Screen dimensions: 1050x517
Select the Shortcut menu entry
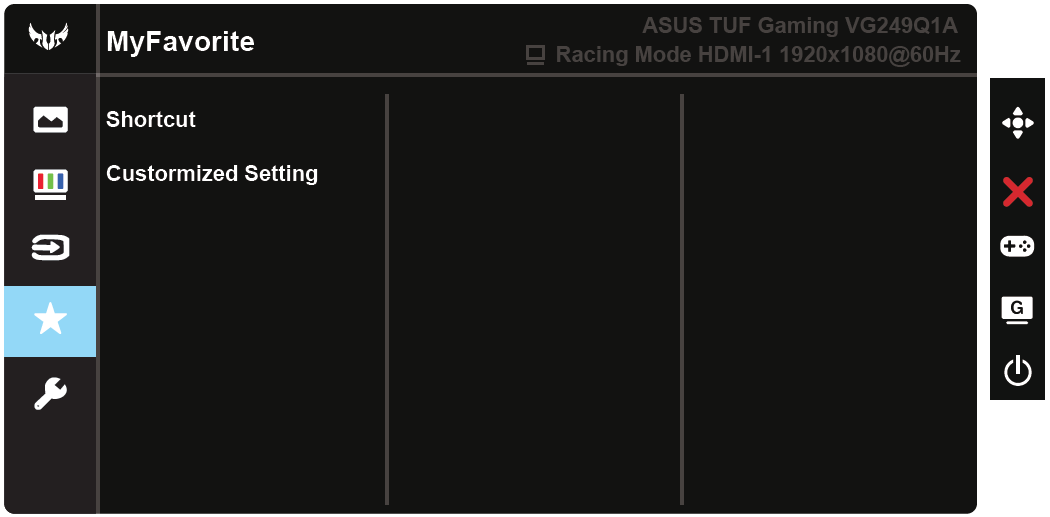click(151, 120)
